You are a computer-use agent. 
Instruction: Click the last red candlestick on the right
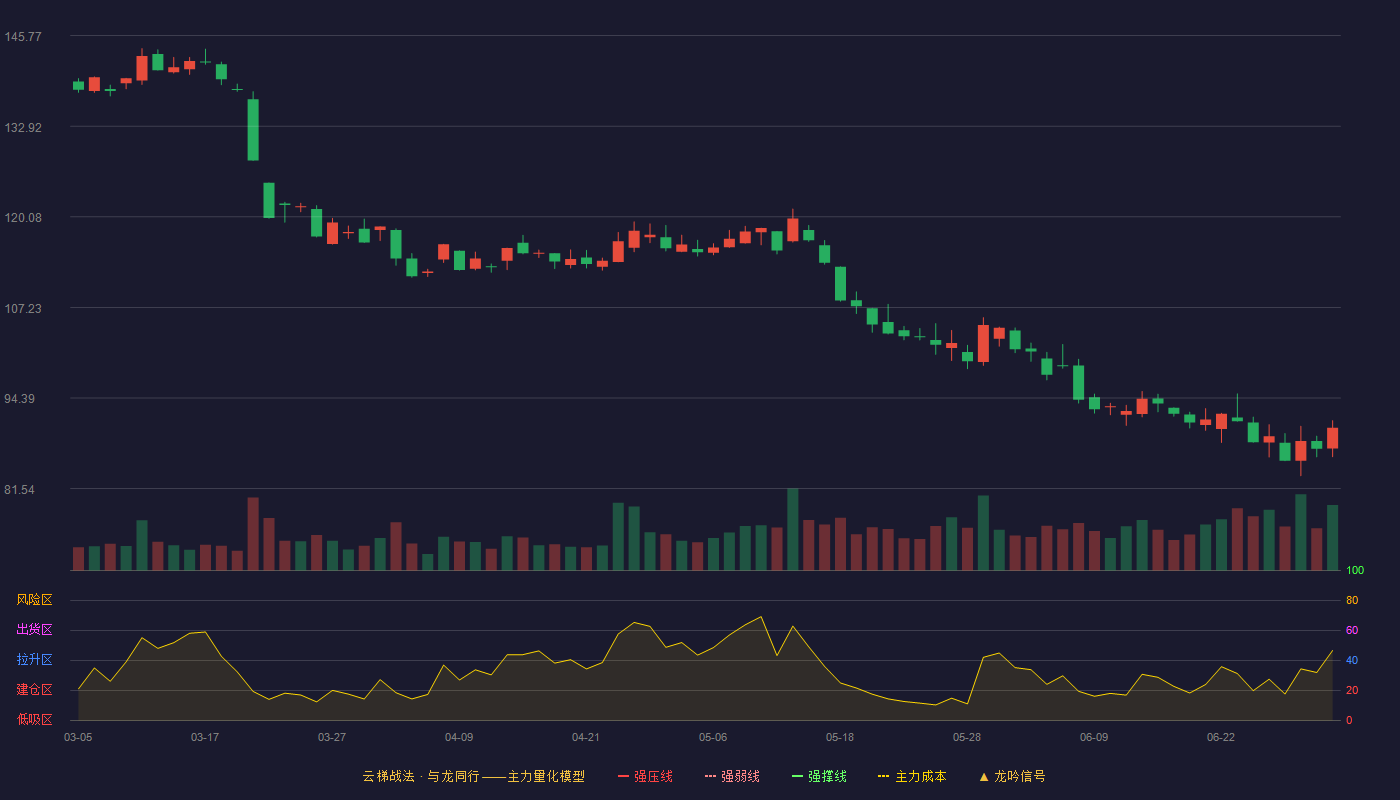click(x=1332, y=438)
